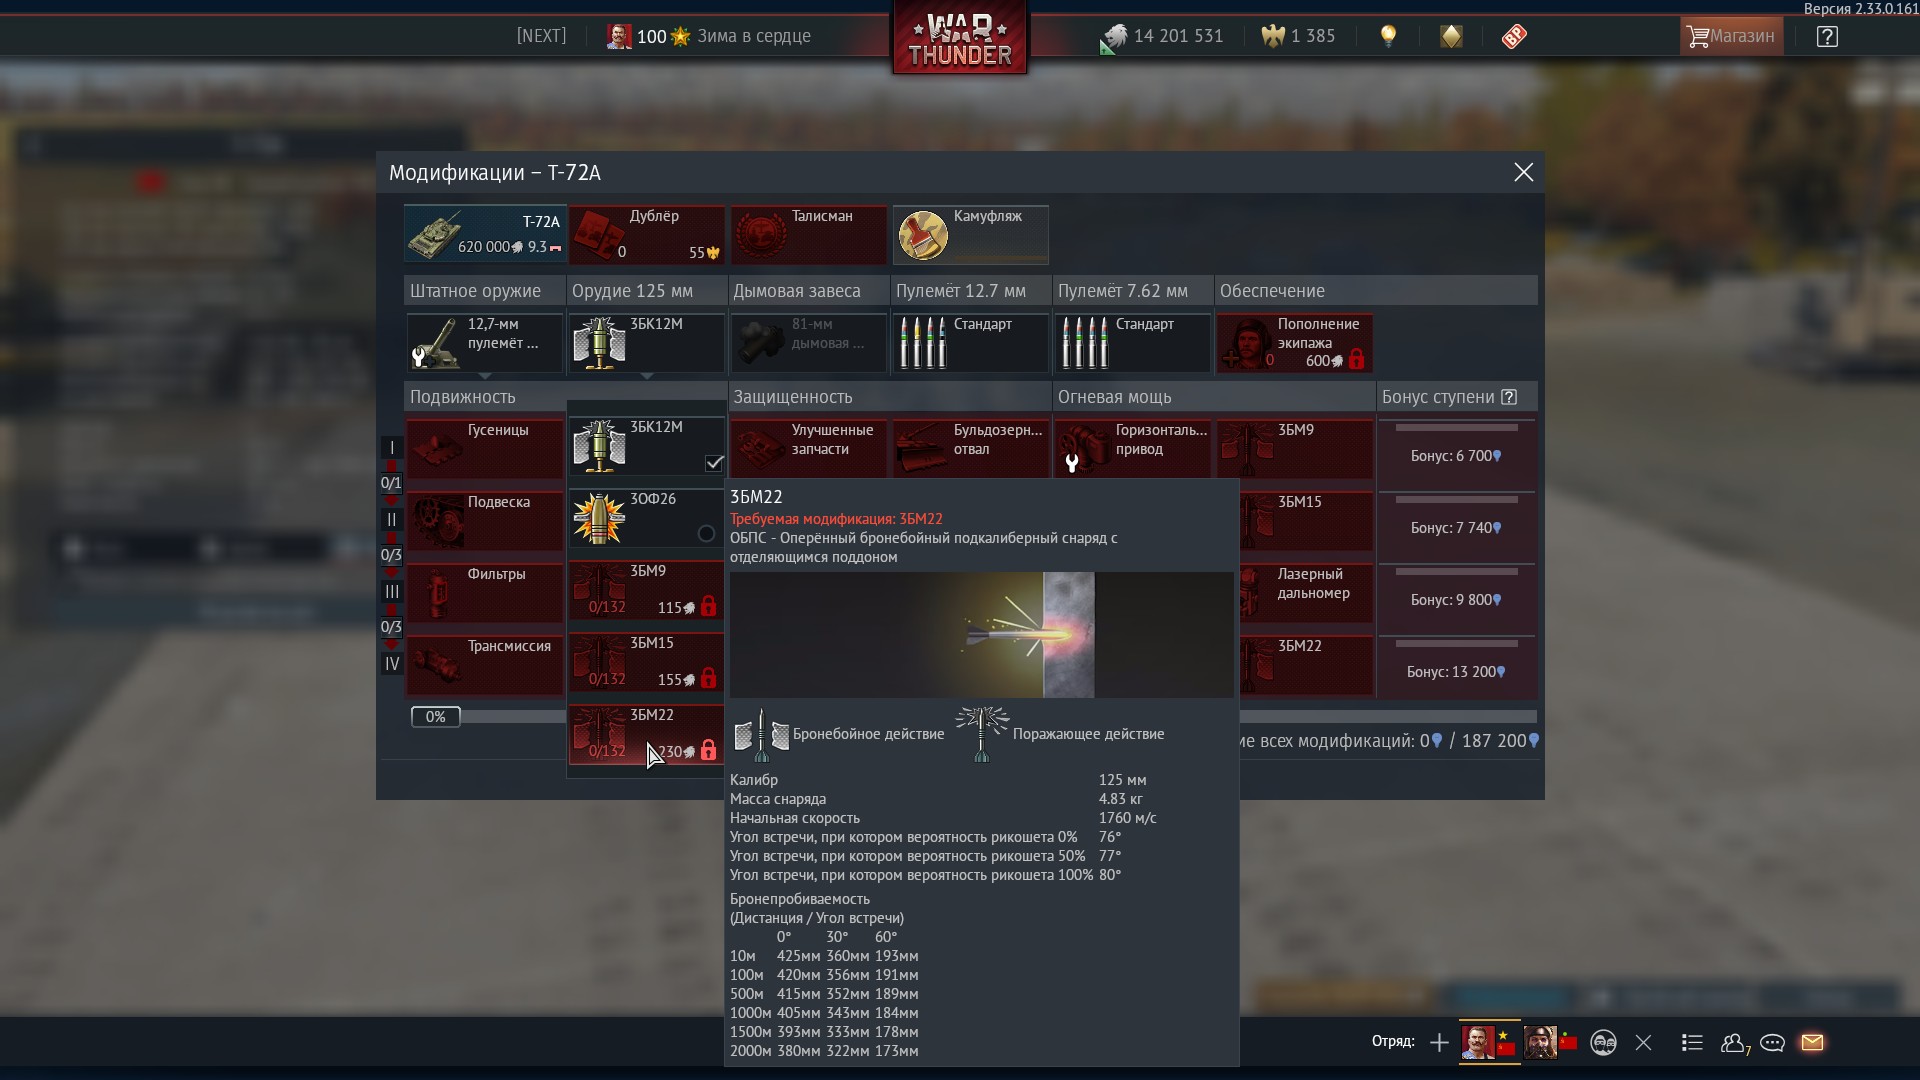The height and width of the screenshot is (1080, 1920).
Task: Open the gold diamond icon in top bar
Action: pyautogui.click(x=1451, y=37)
